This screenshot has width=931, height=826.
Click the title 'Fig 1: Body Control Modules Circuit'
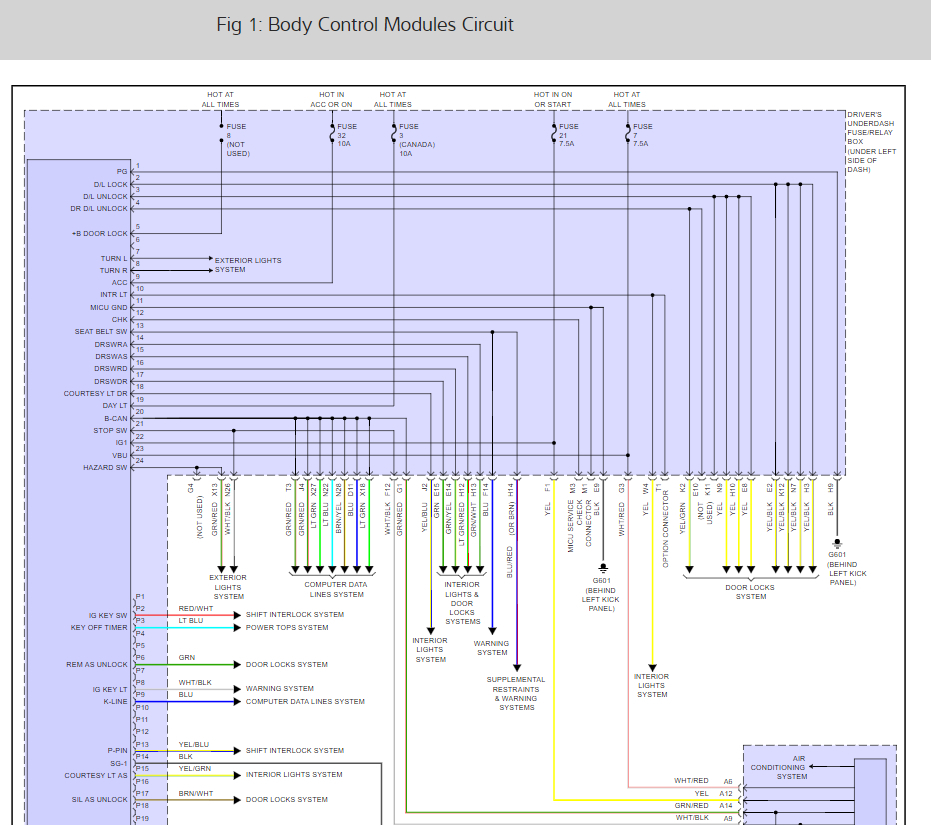(x=365, y=24)
